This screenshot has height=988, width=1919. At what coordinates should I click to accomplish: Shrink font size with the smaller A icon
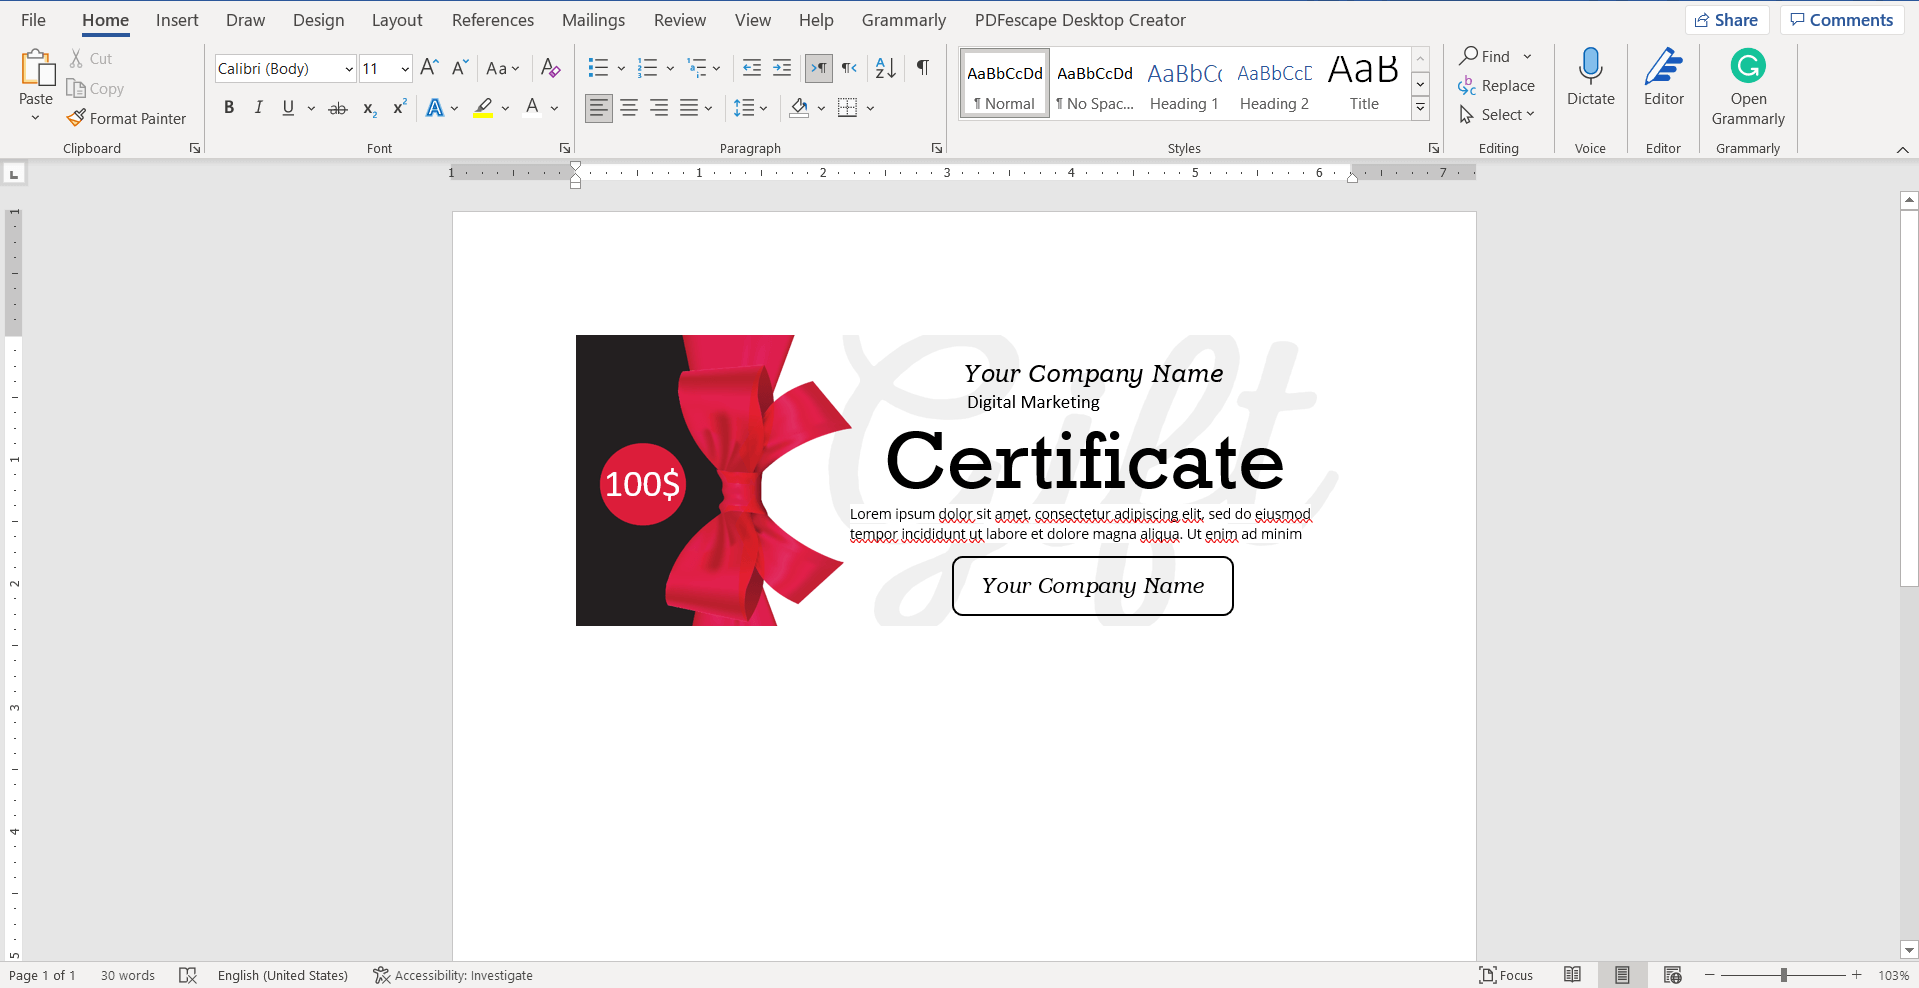pyautogui.click(x=460, y=68)
